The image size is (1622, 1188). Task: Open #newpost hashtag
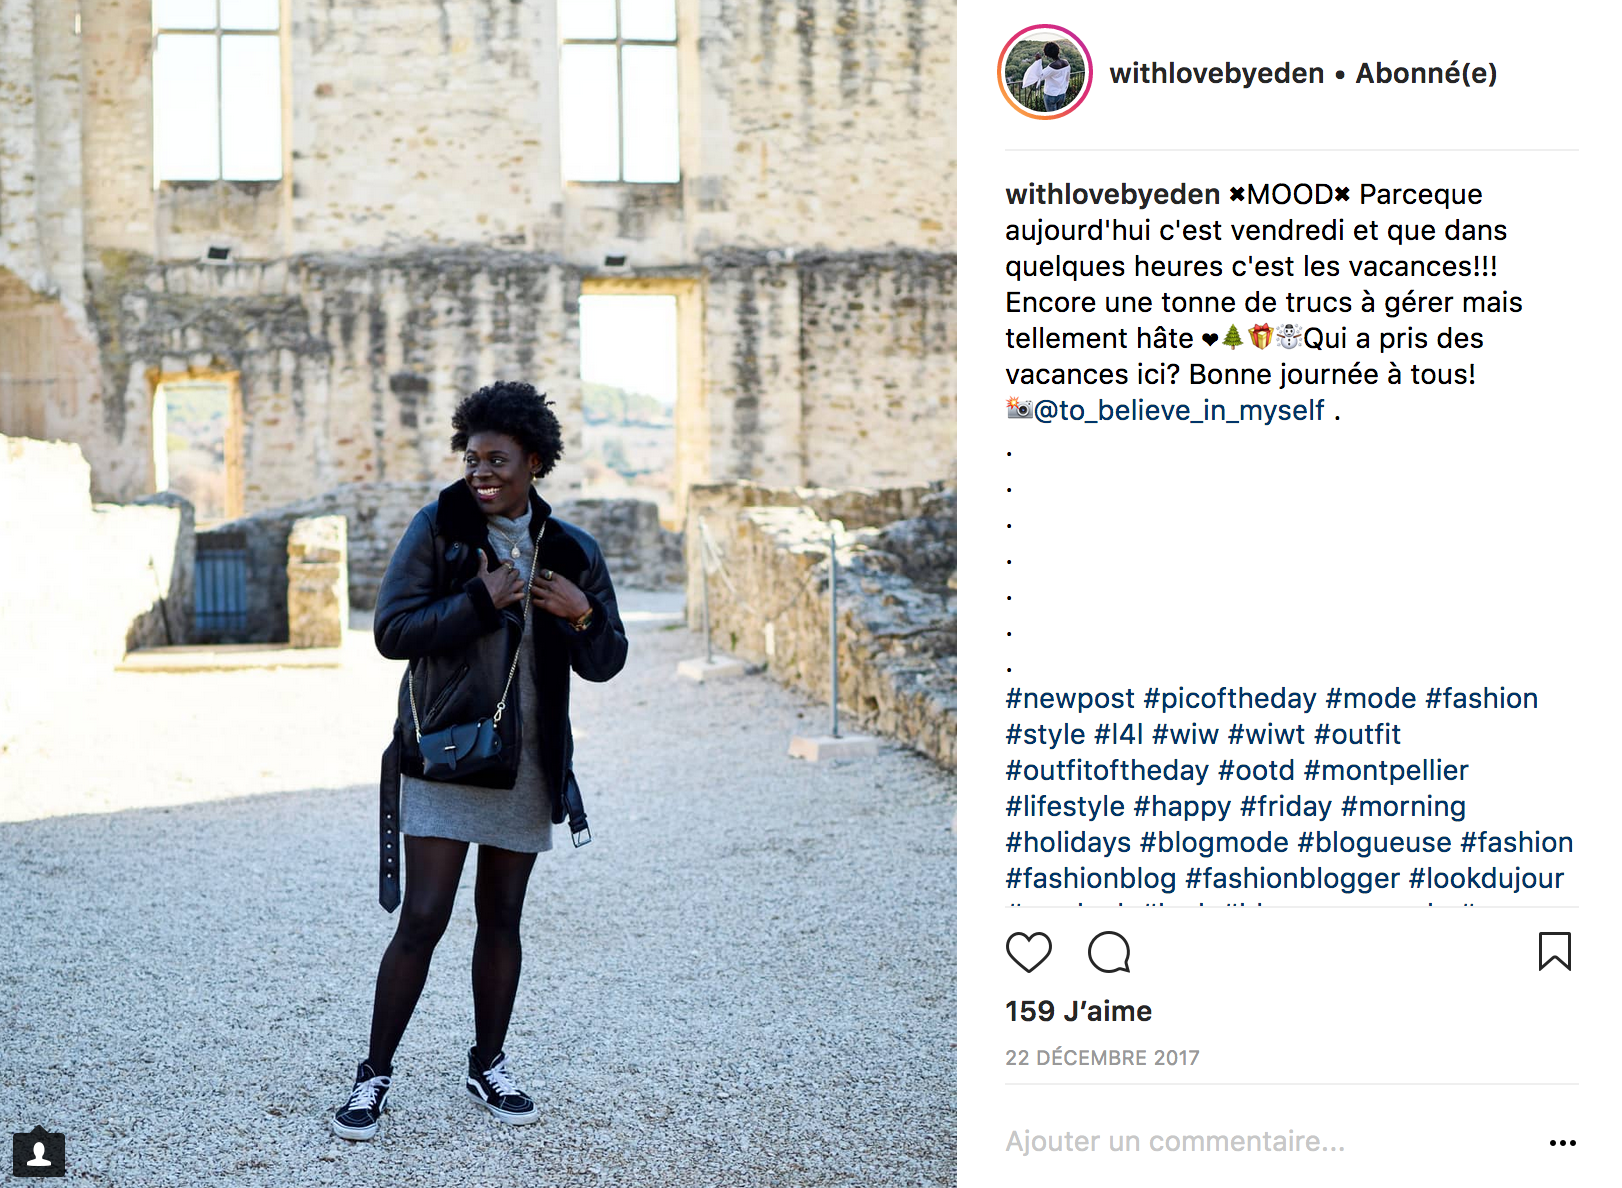(x=1070, y=698)
